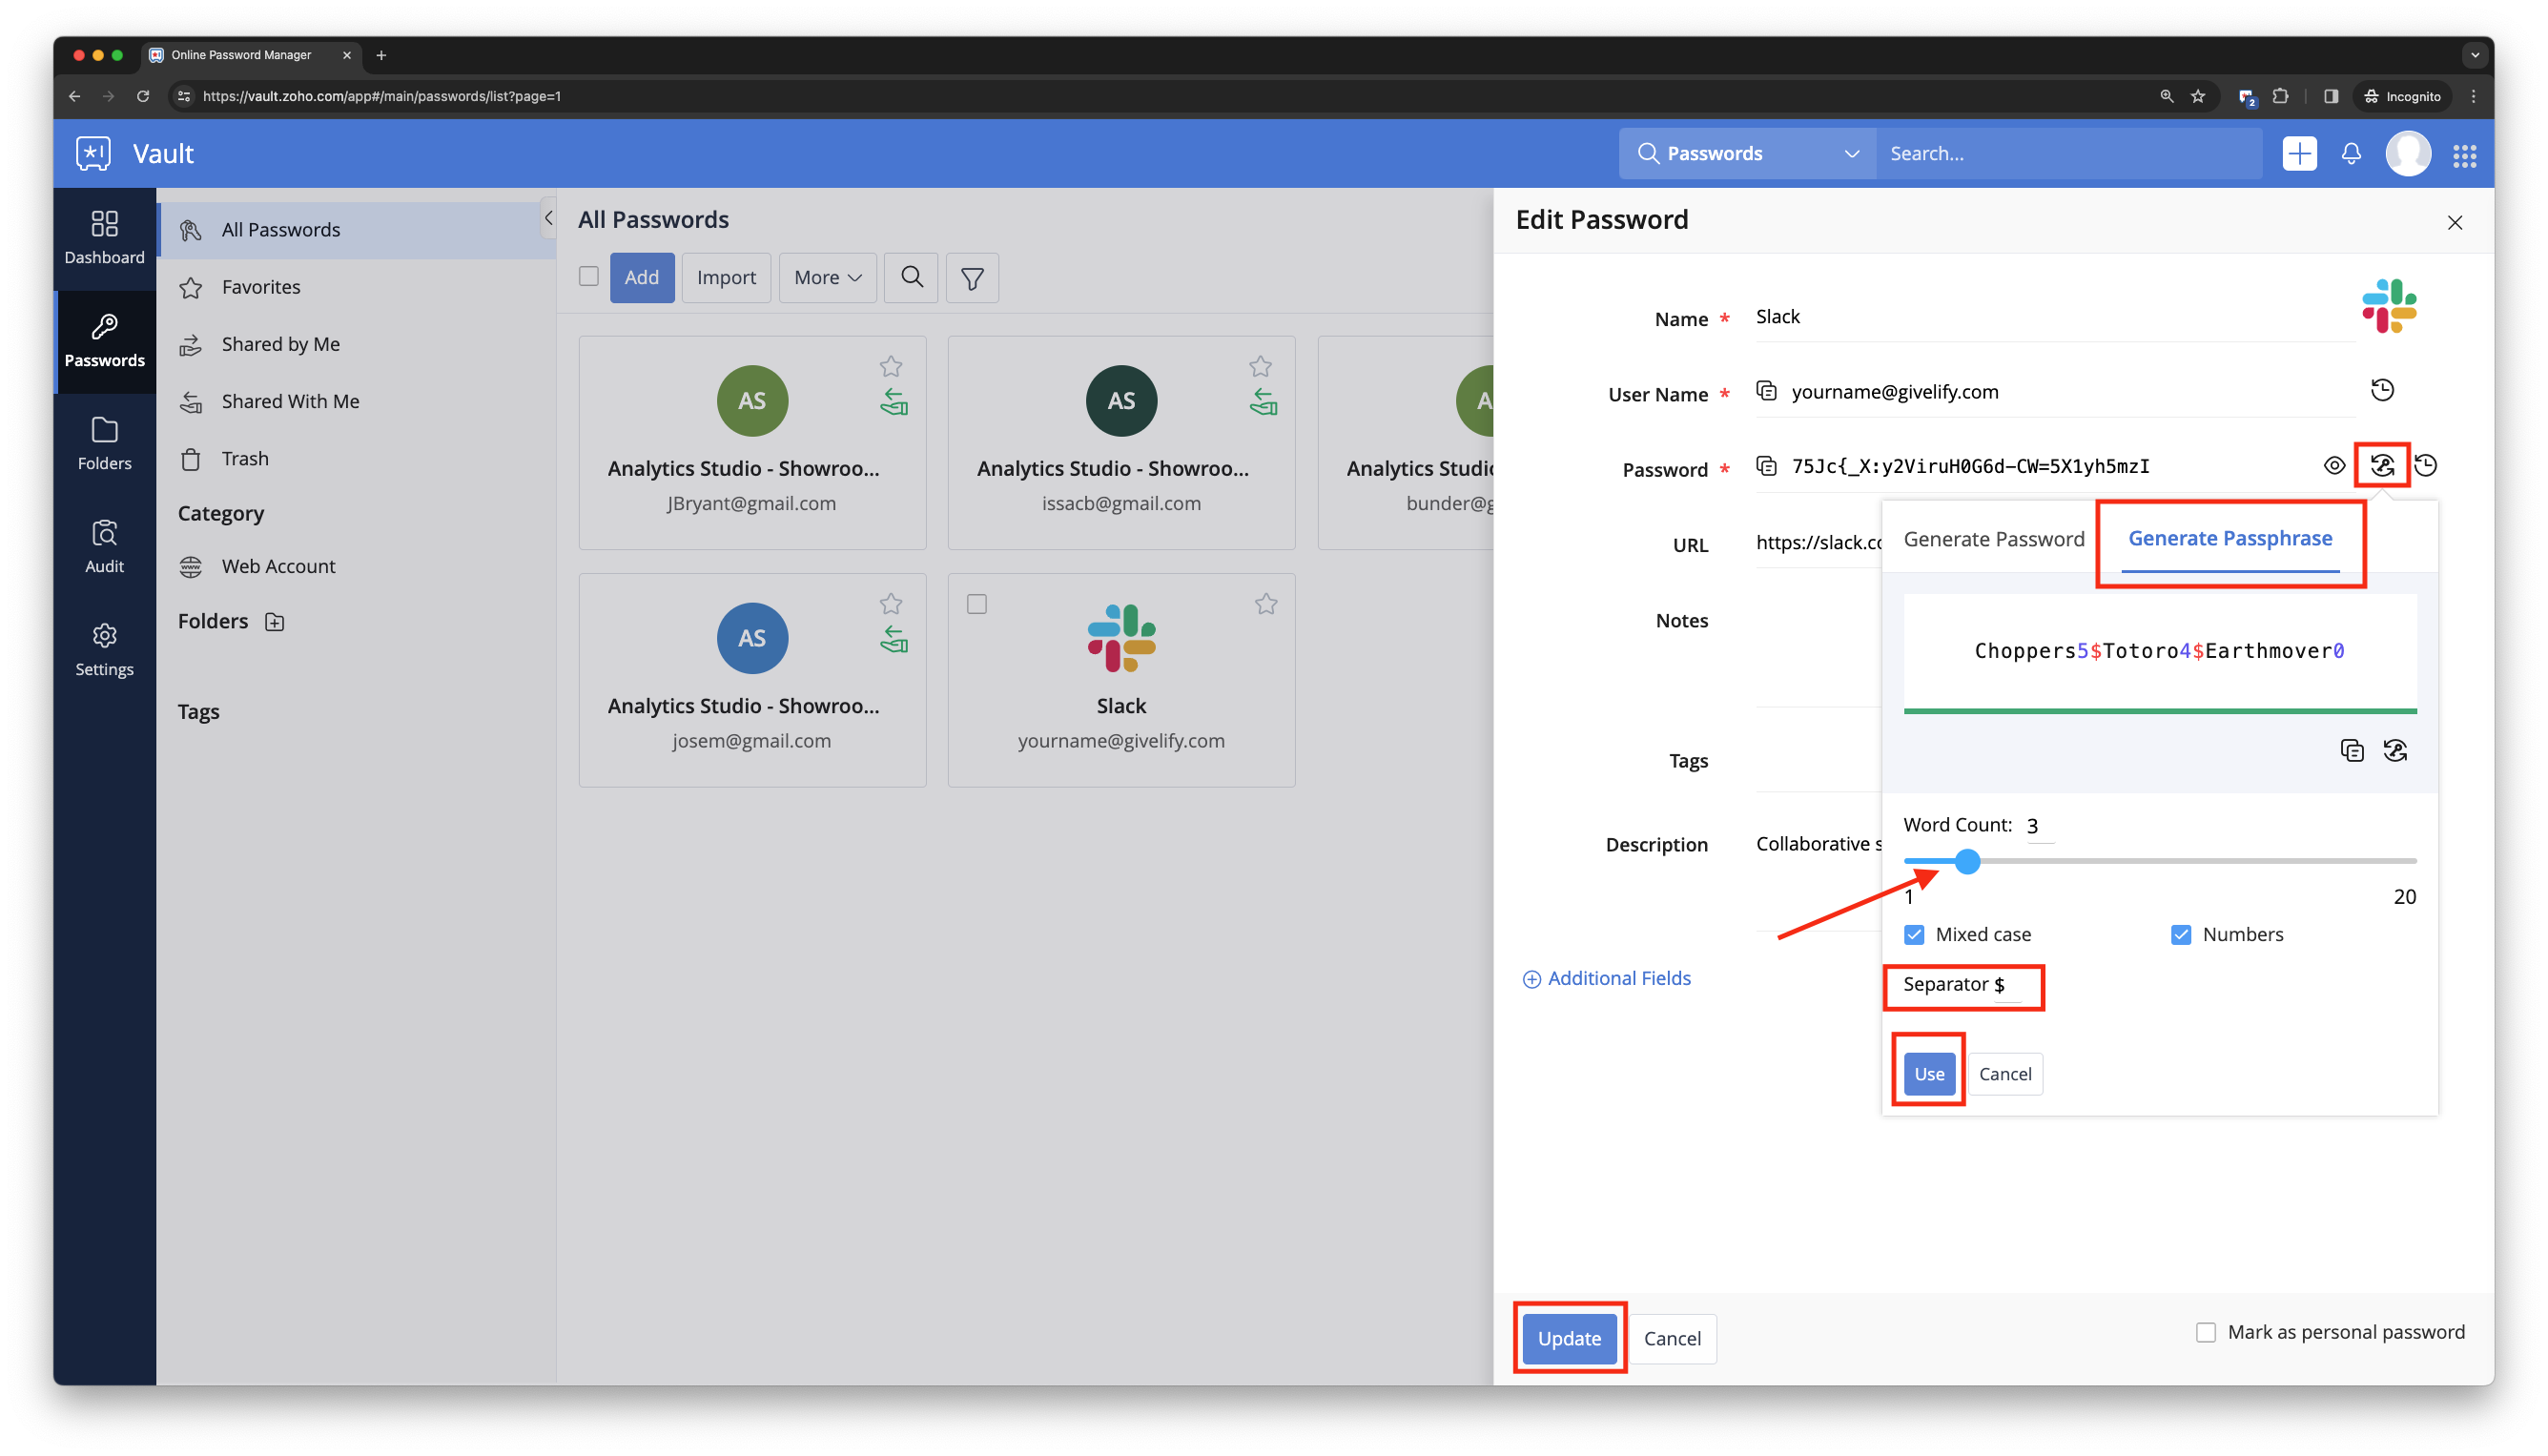Click the search magnifier in passwords toolbar
The image size is (2548, 1456).
pyautogui.click(x=911, y=277)
